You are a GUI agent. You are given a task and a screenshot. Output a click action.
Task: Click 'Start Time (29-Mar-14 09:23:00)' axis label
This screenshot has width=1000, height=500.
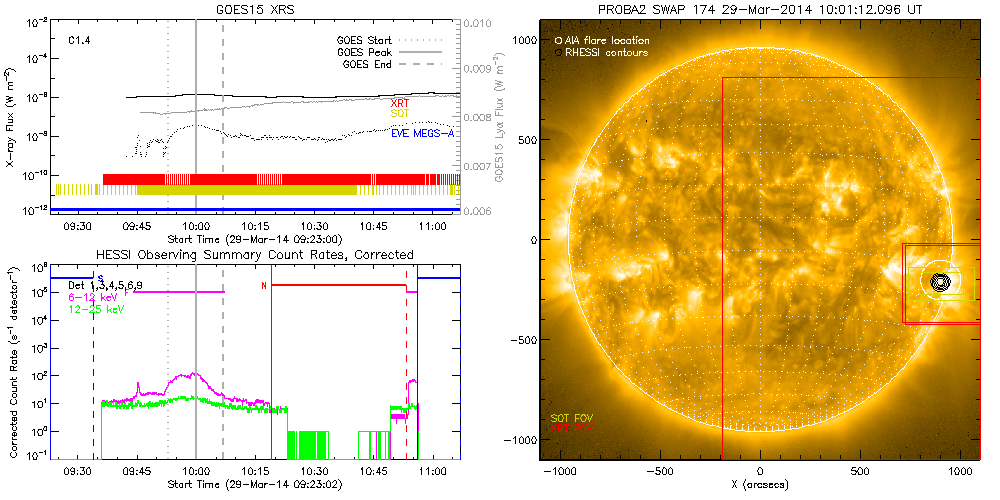click(254, 240)
